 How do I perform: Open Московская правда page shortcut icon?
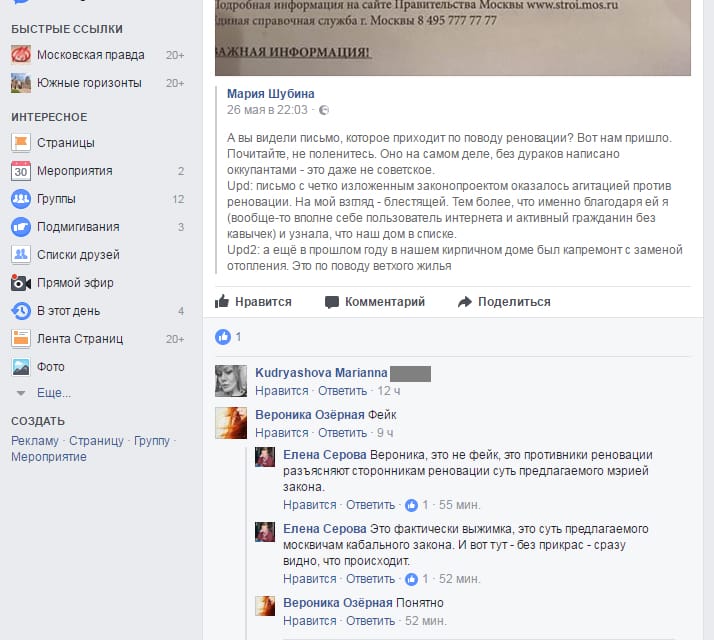pyautogui.click(x=21, y=55)
